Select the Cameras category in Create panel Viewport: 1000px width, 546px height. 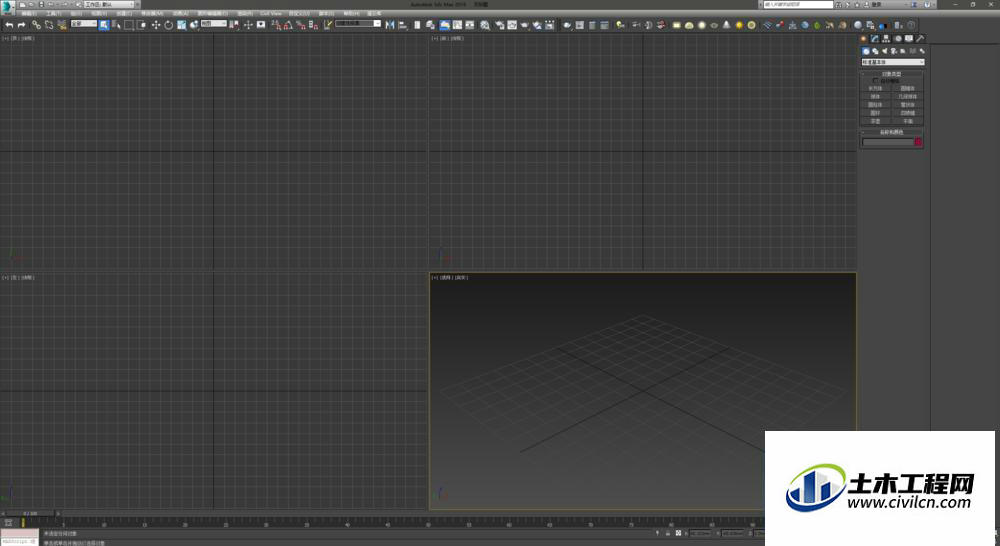pos(893,51)
